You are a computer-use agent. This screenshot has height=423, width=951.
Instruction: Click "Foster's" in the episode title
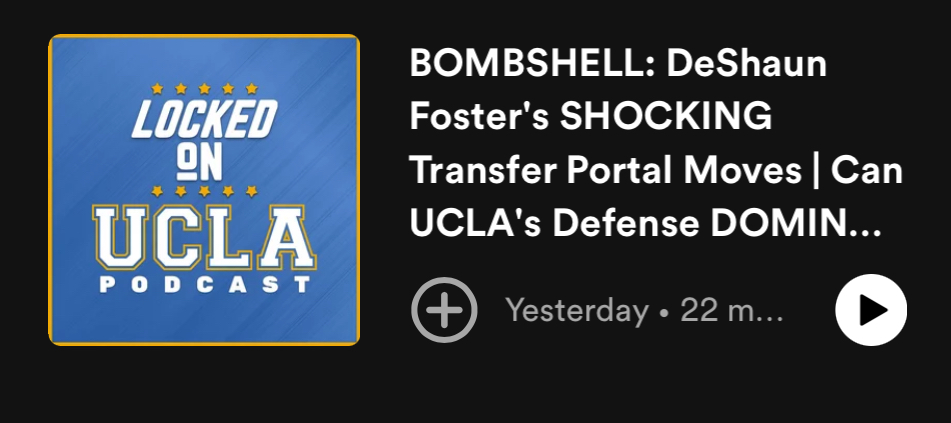(475, 118)
